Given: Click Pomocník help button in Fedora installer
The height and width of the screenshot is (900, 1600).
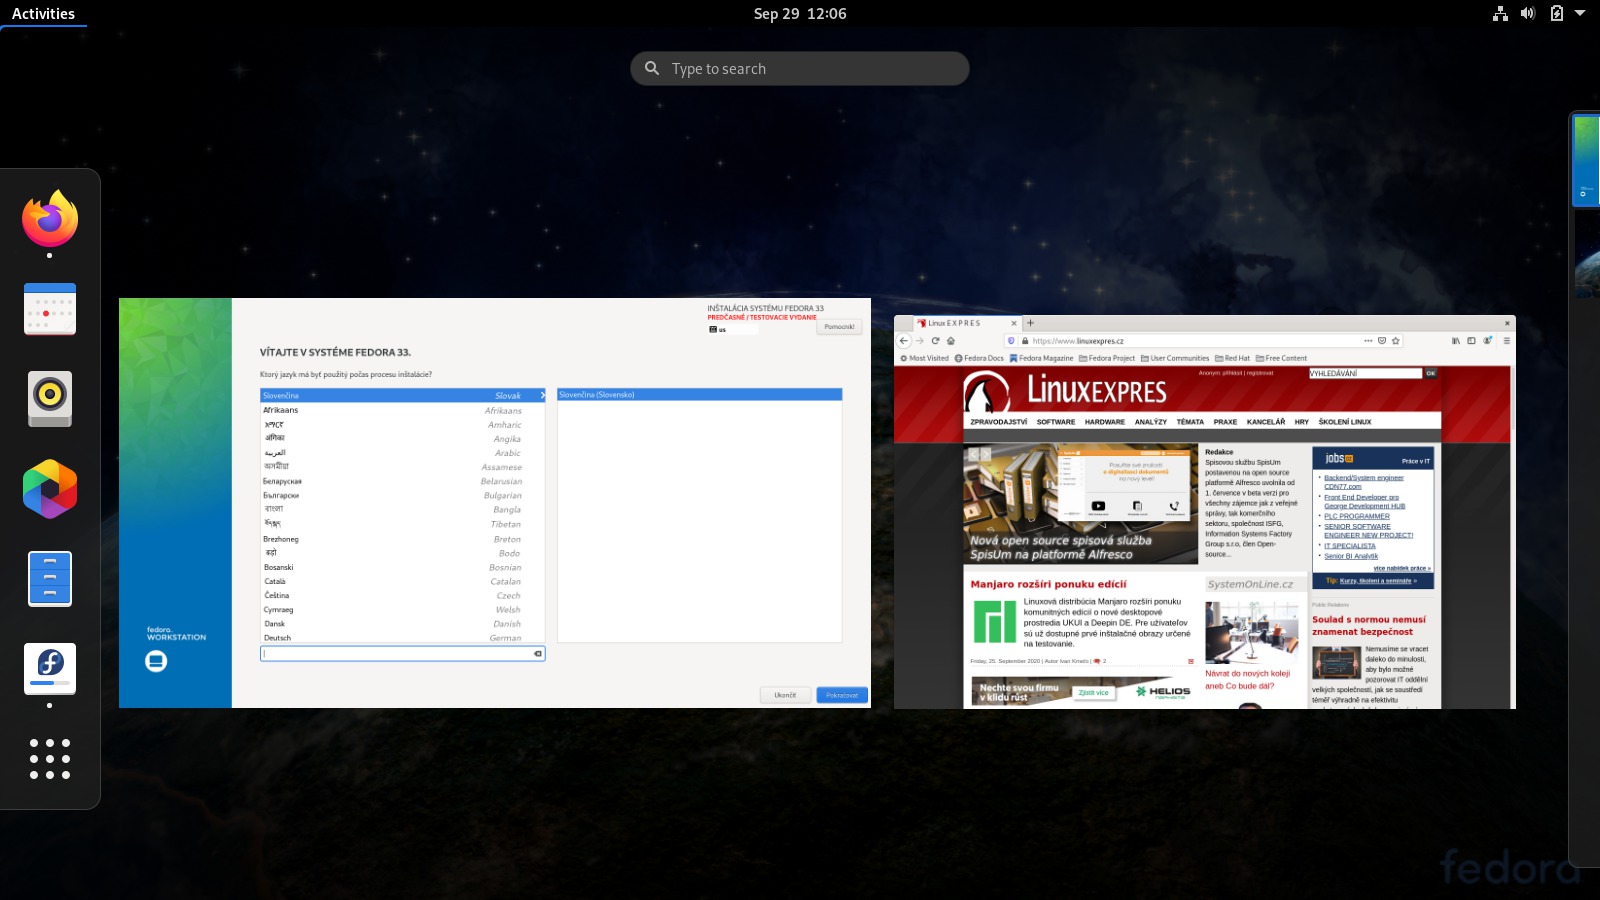Looking at the screenshot, I should (x=839, y=327).
